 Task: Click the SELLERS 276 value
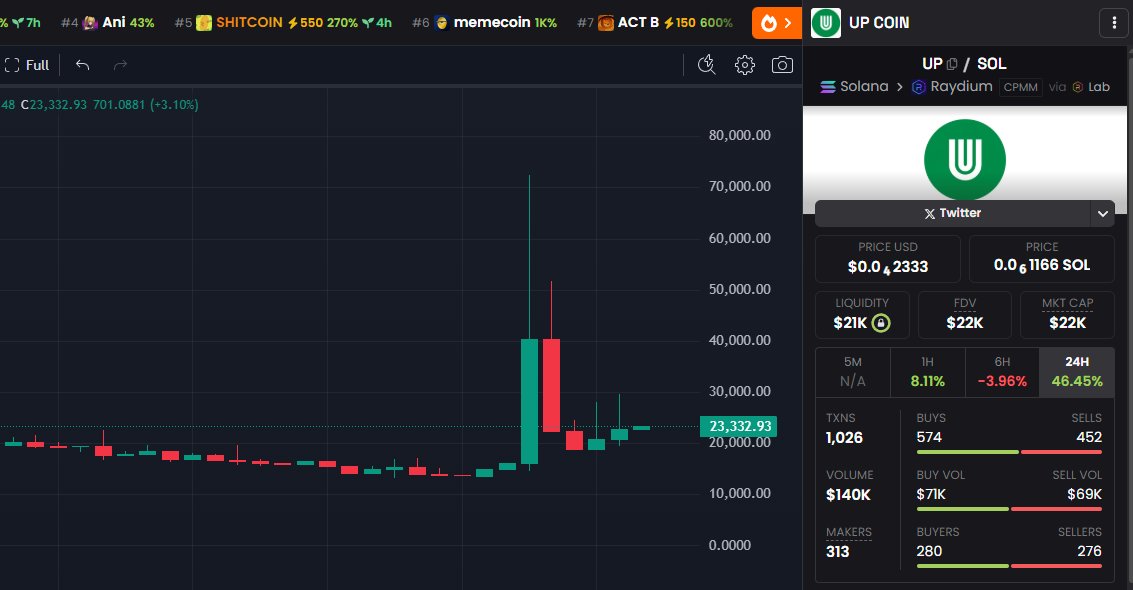click(x=1090, y=551)
